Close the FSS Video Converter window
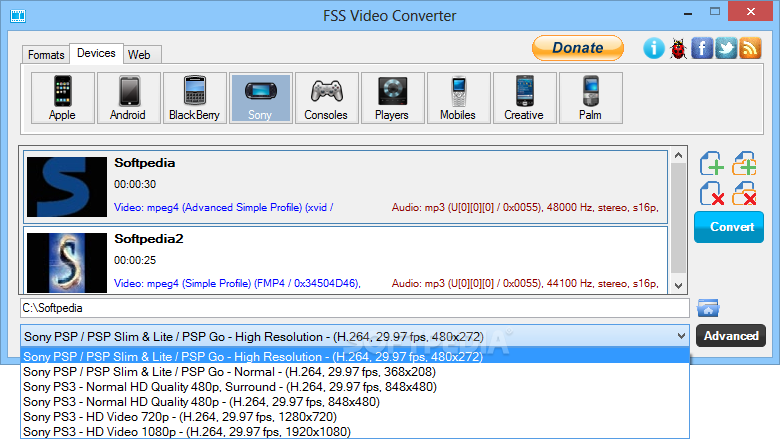Viewport: 780px width, 439px height. tap(750, 11)
